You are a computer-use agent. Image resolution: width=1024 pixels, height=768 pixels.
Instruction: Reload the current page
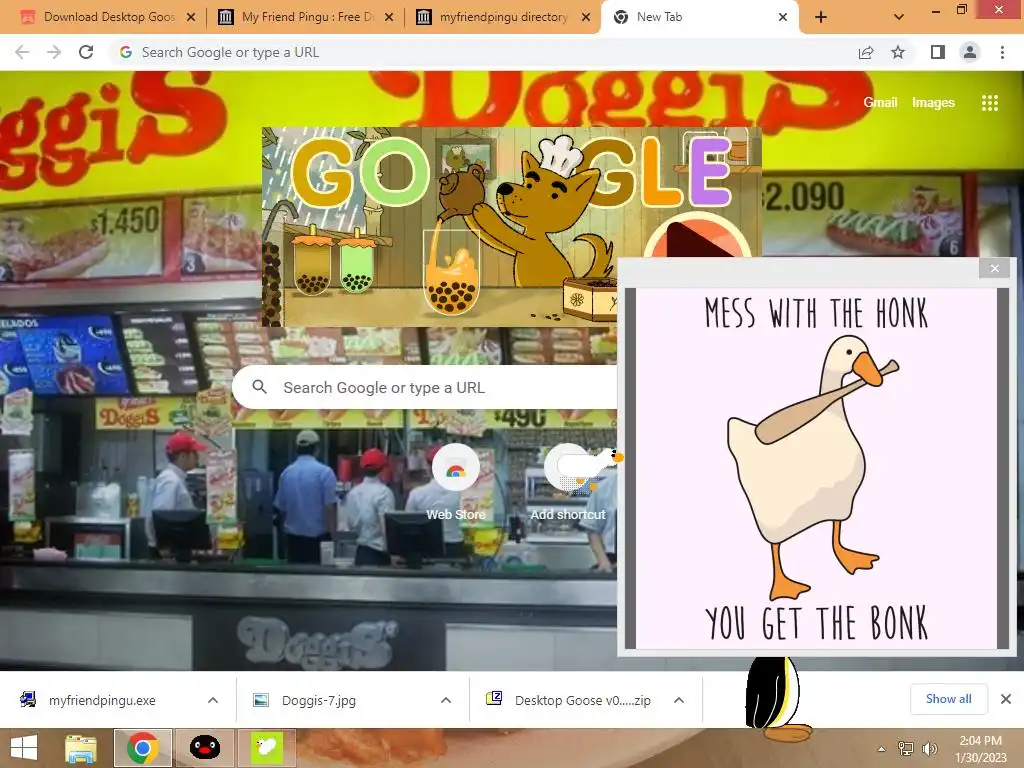tap(86, 52)
